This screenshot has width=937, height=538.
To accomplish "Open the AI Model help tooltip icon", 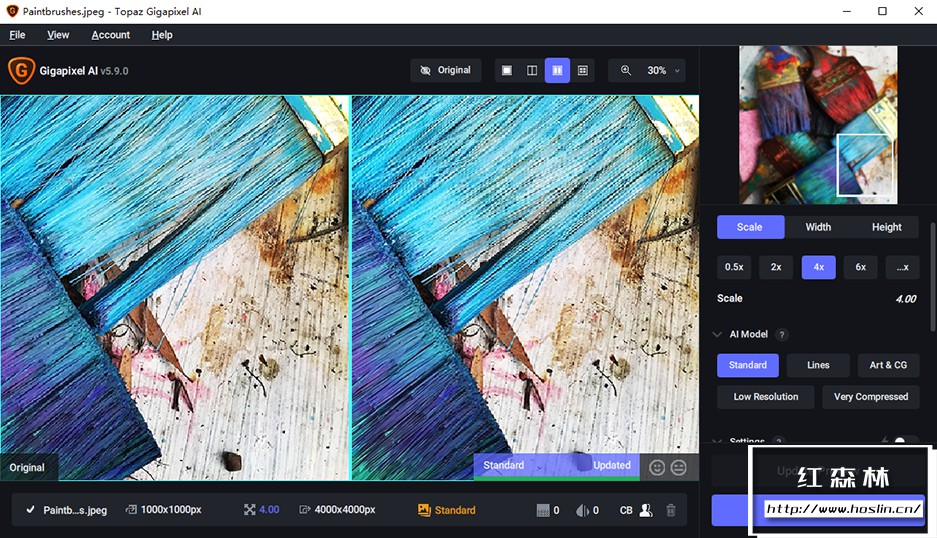I will pyautogui.click(x=781, y=335).
